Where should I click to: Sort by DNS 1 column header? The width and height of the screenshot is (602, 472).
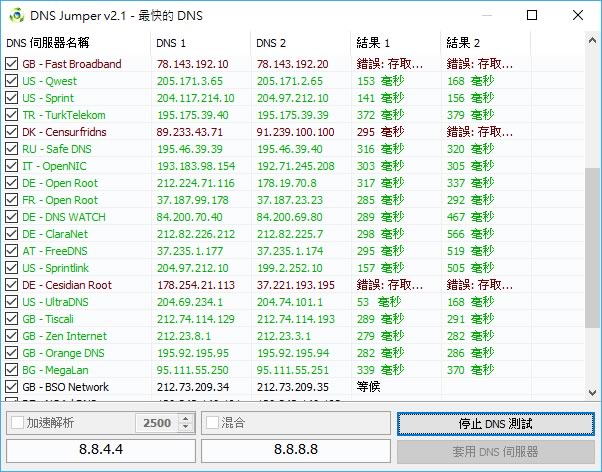[201, 43]
